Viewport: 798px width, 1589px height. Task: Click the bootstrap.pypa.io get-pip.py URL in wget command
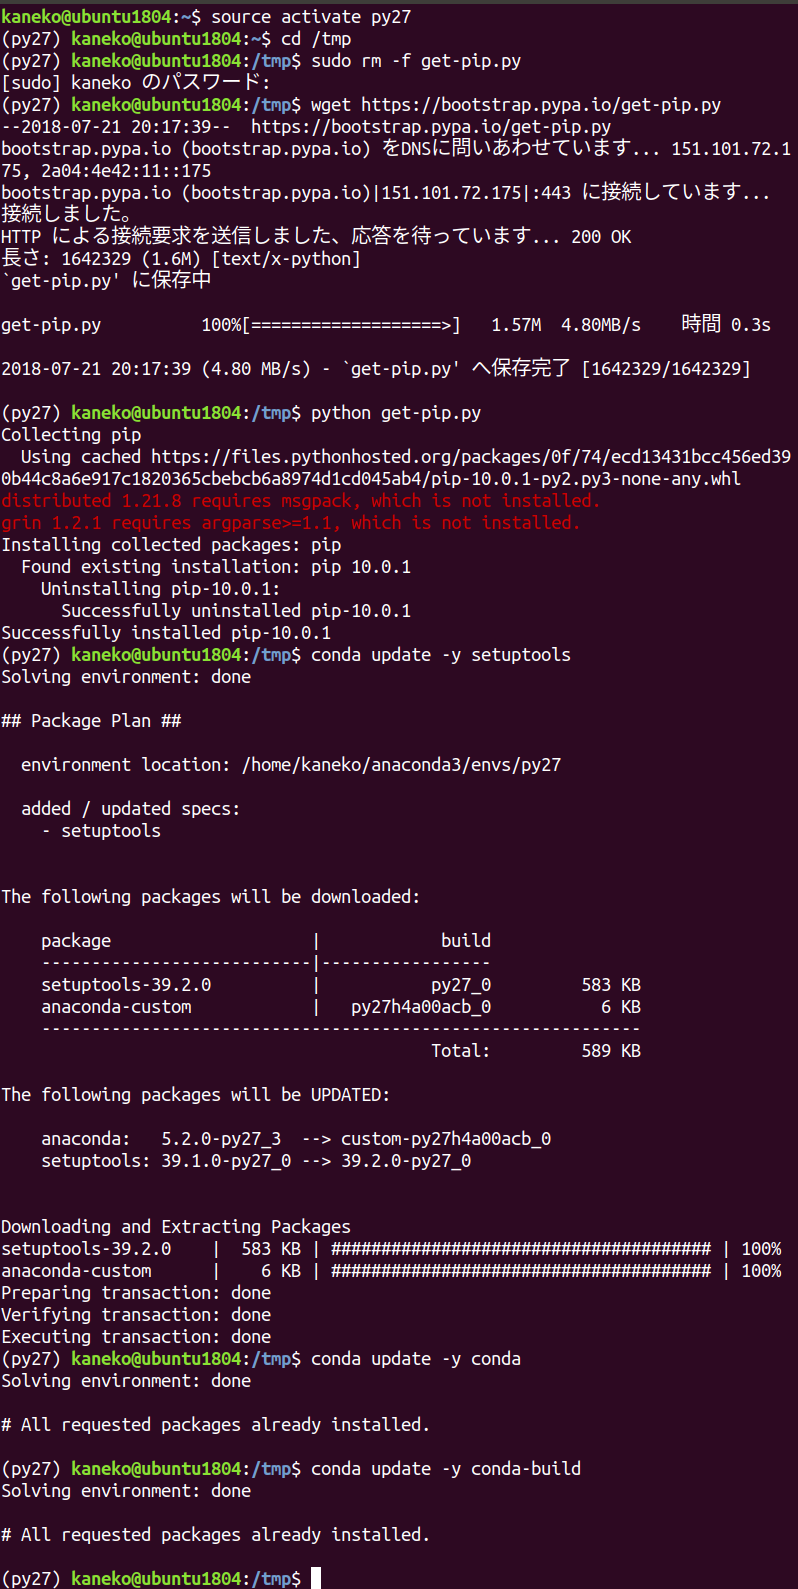point(541,105)
